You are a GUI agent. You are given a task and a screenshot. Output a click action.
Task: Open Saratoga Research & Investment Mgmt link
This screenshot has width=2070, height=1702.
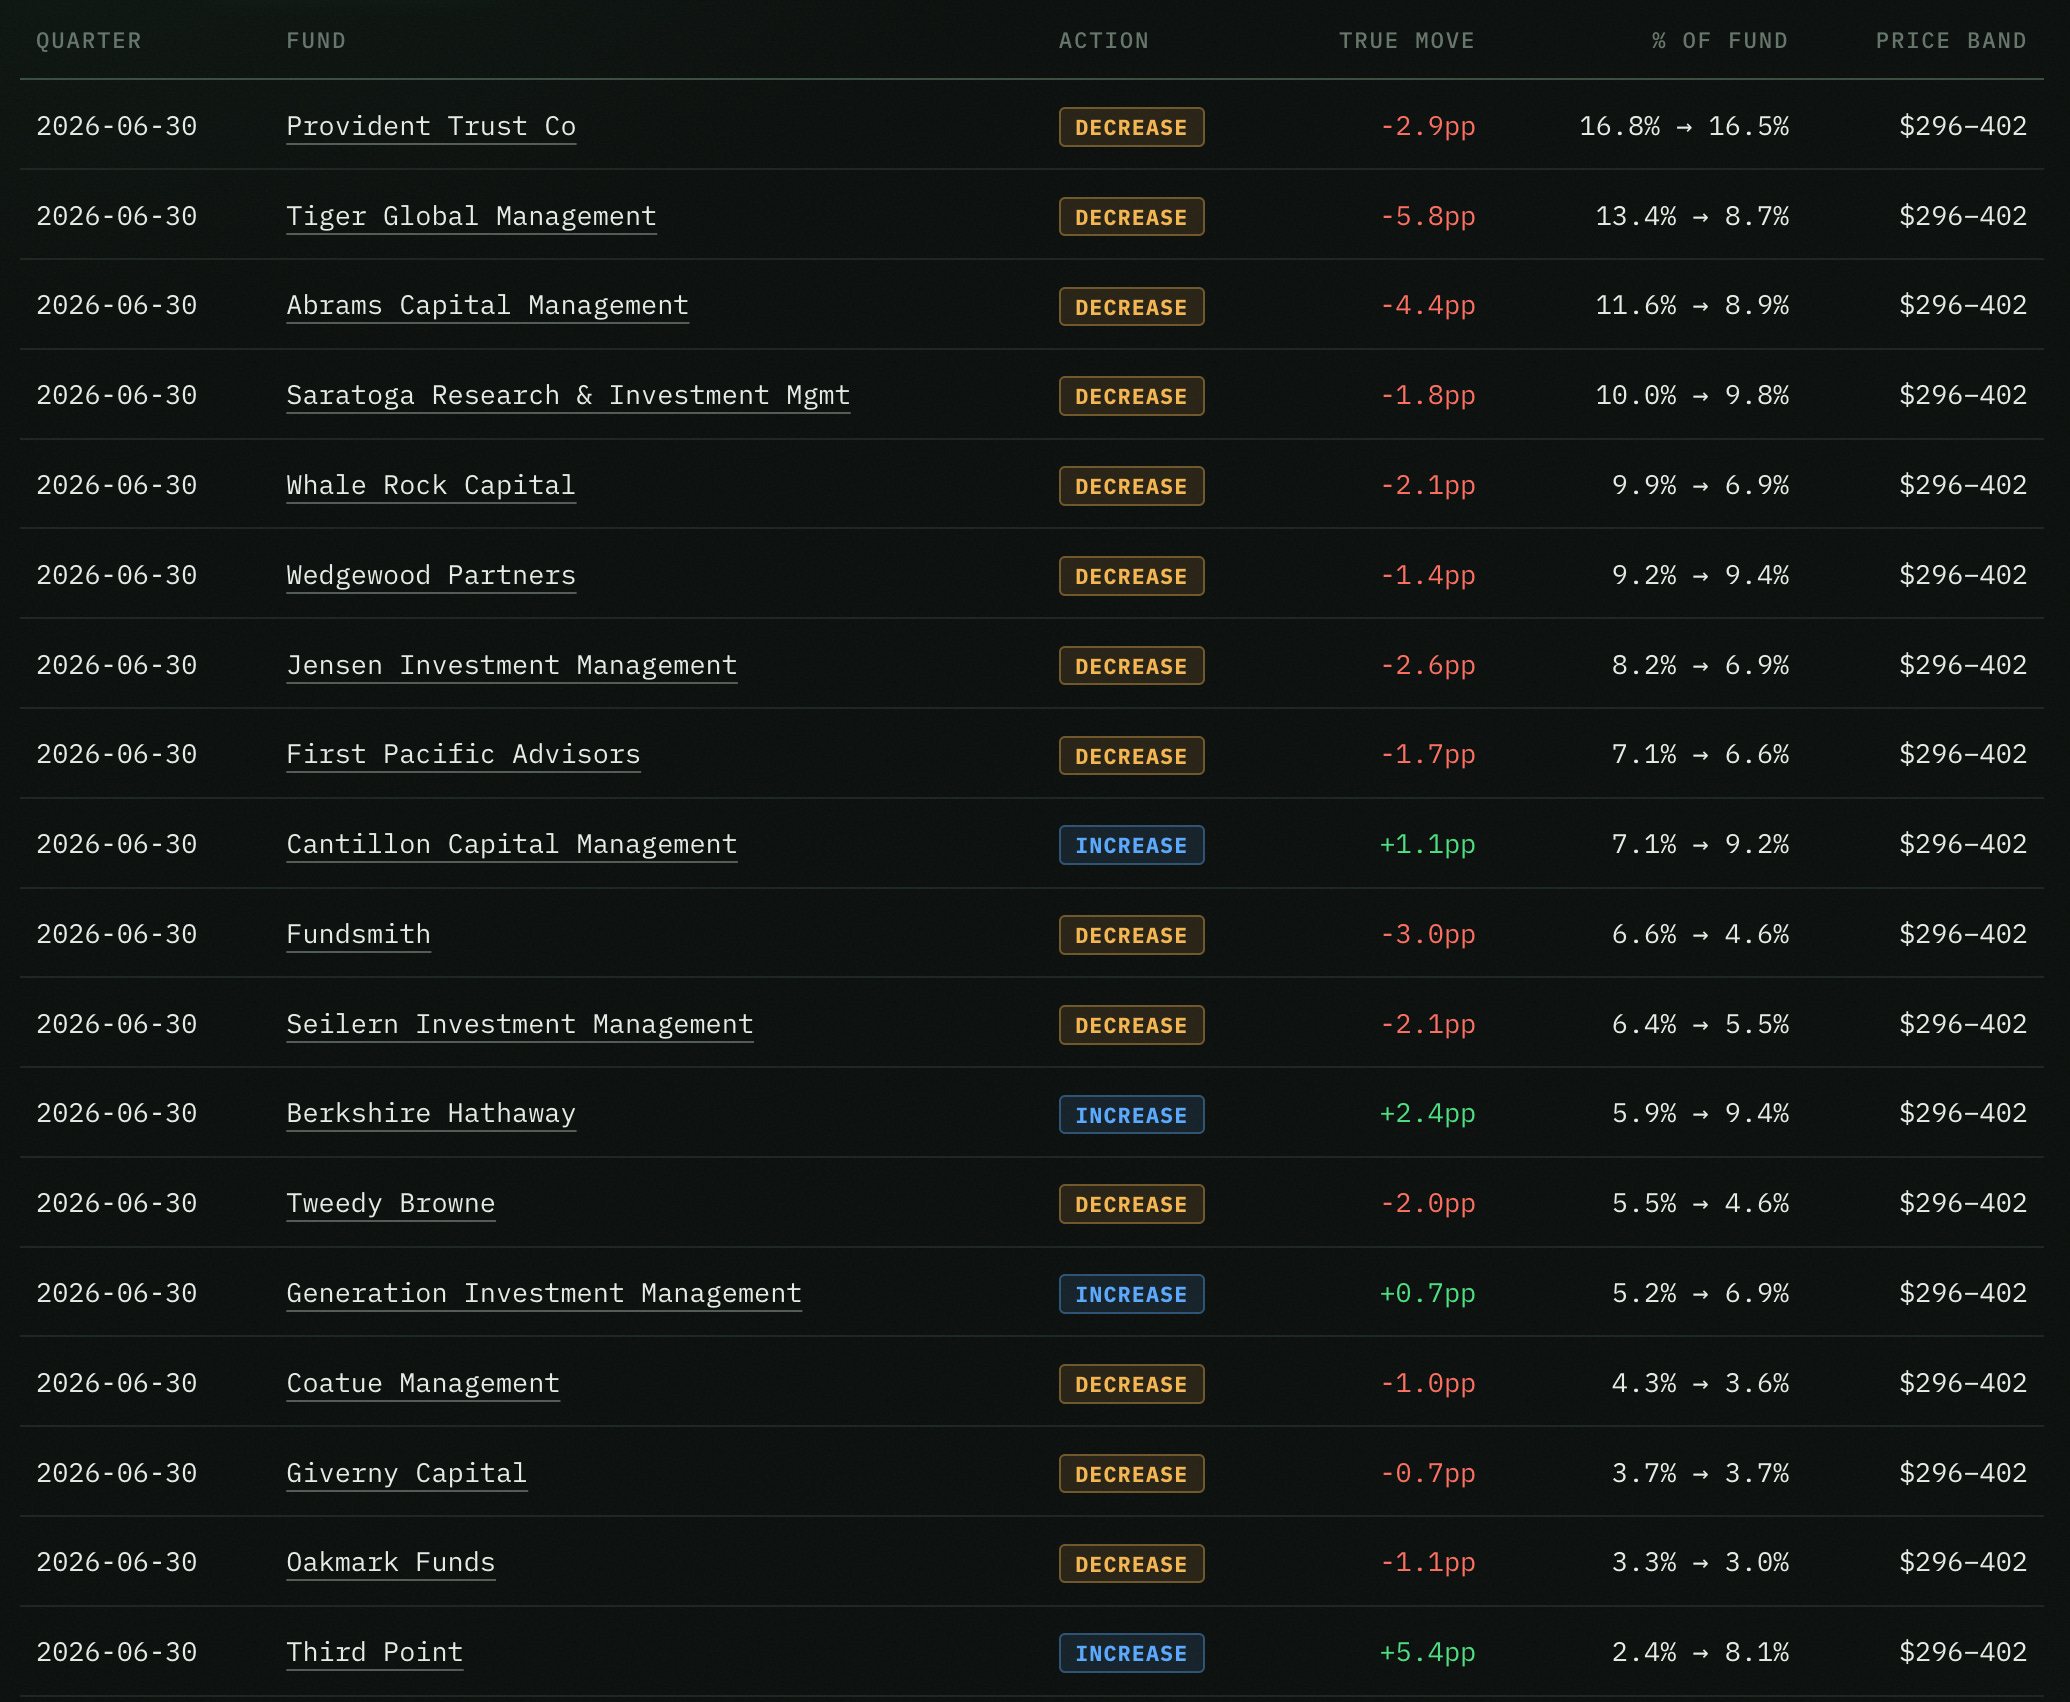coord(568,396)
